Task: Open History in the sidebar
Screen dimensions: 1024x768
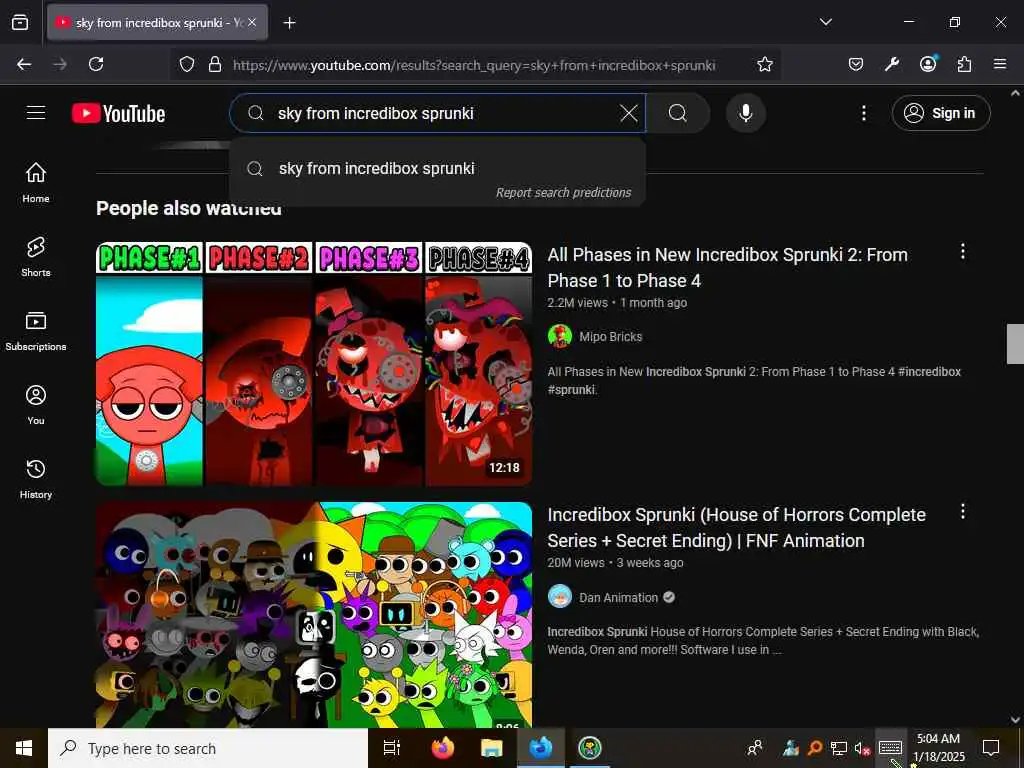Action: coord(36,479)
